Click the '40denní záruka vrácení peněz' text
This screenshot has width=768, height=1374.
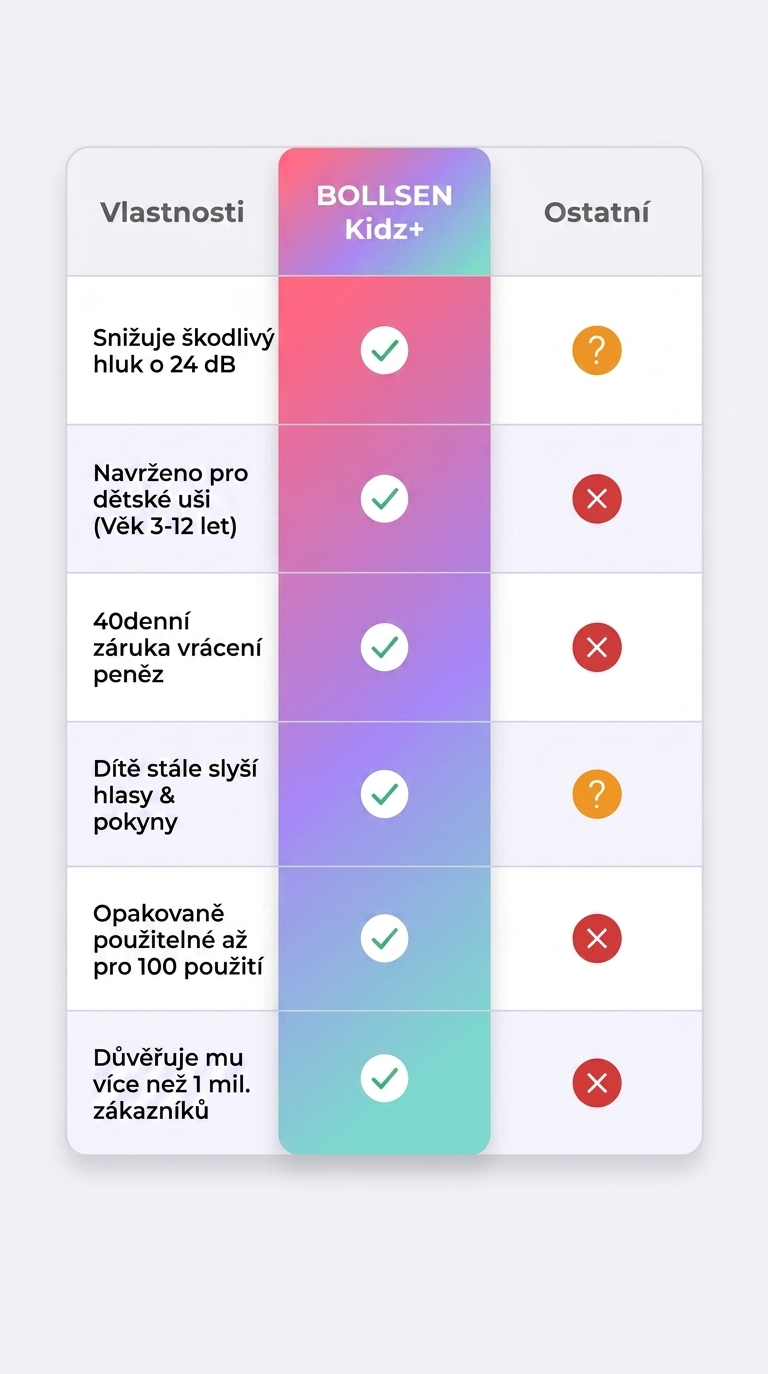tap(177, 648)
